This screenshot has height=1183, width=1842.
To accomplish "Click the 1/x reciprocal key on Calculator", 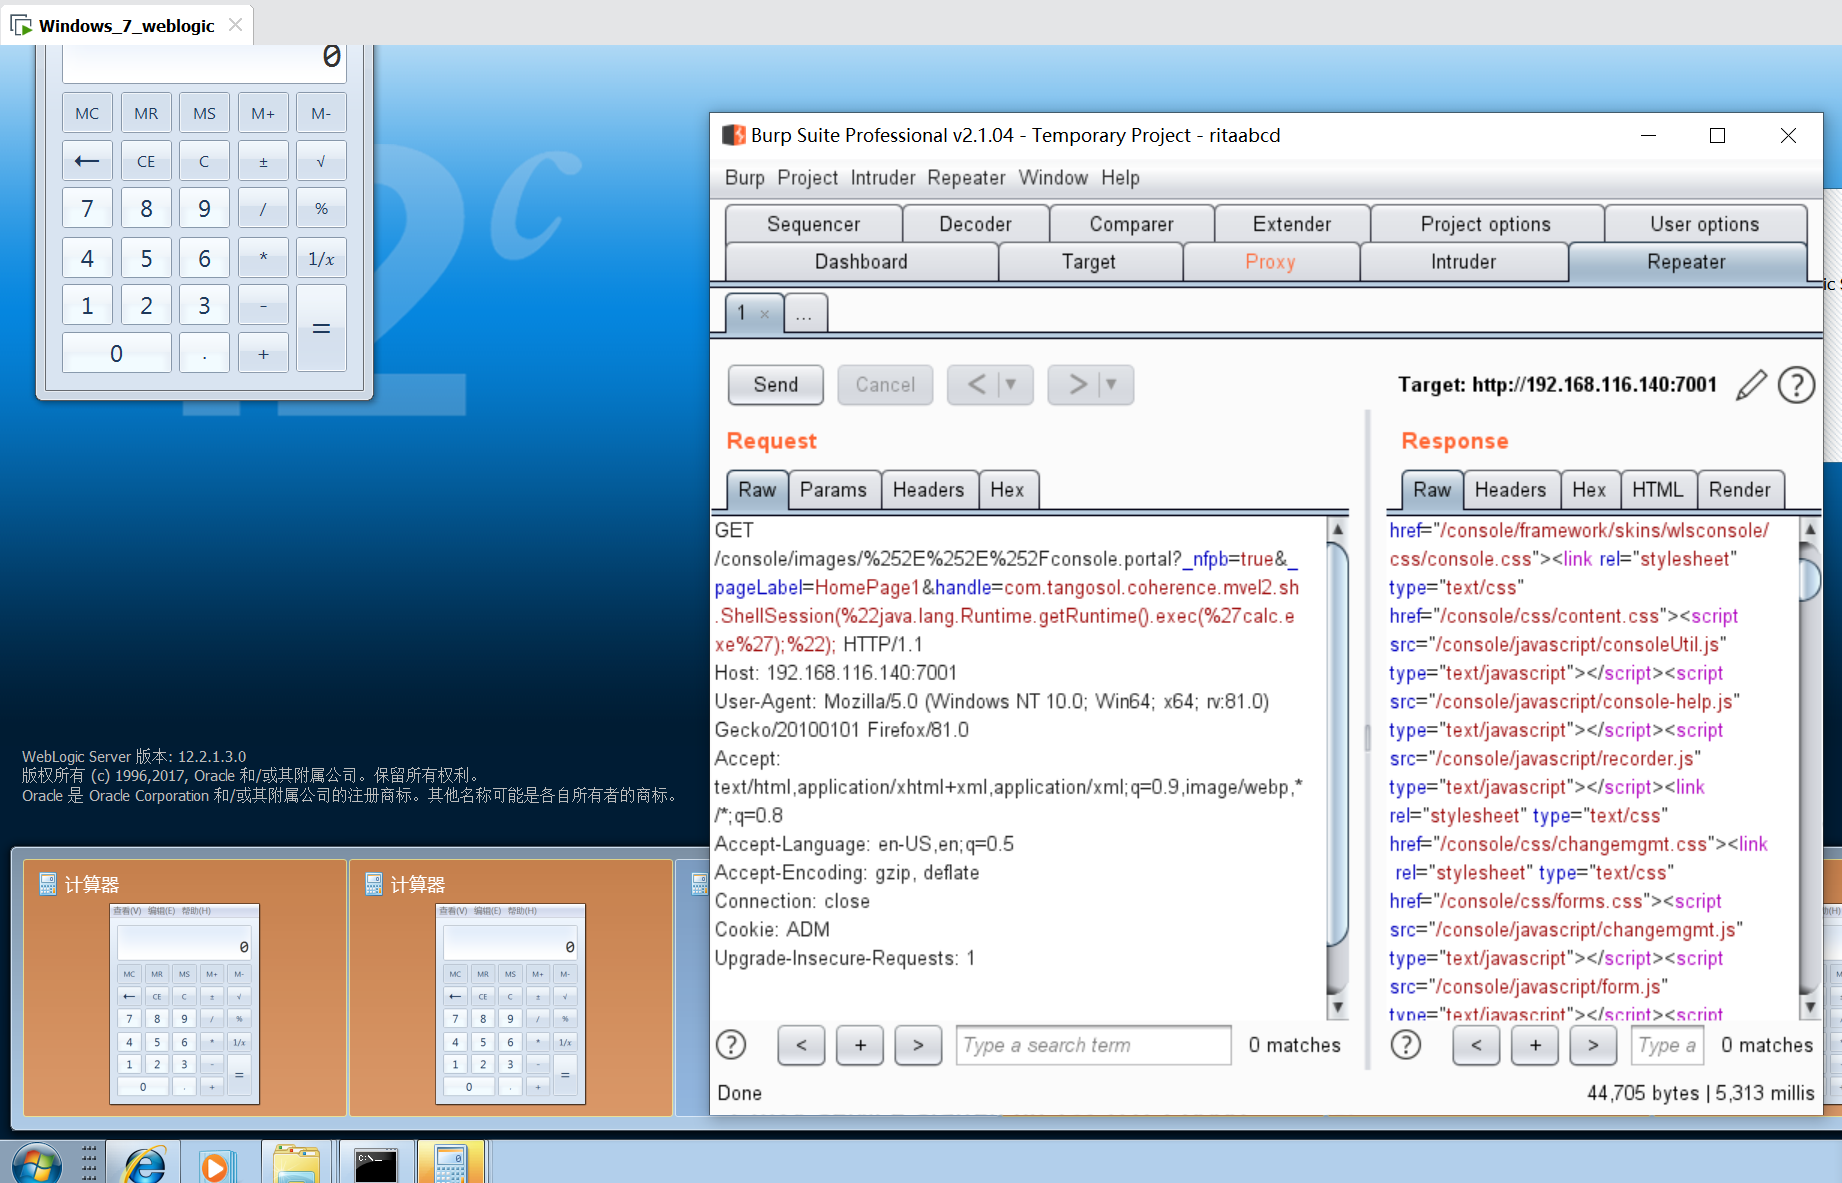I will click(321, 258).
